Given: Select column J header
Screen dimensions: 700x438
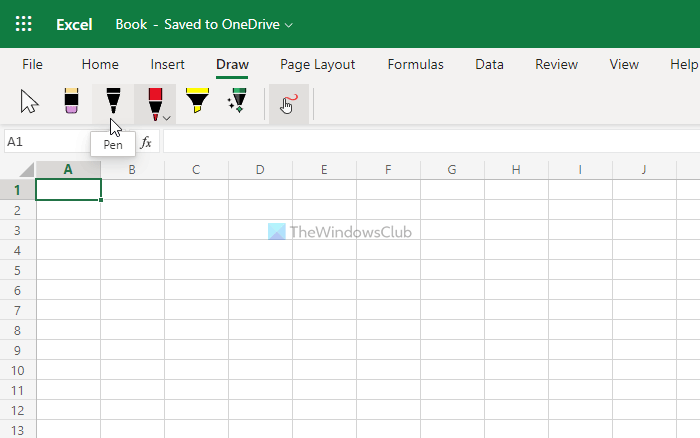Looking at the screenshot, I should tap(644, 170).
